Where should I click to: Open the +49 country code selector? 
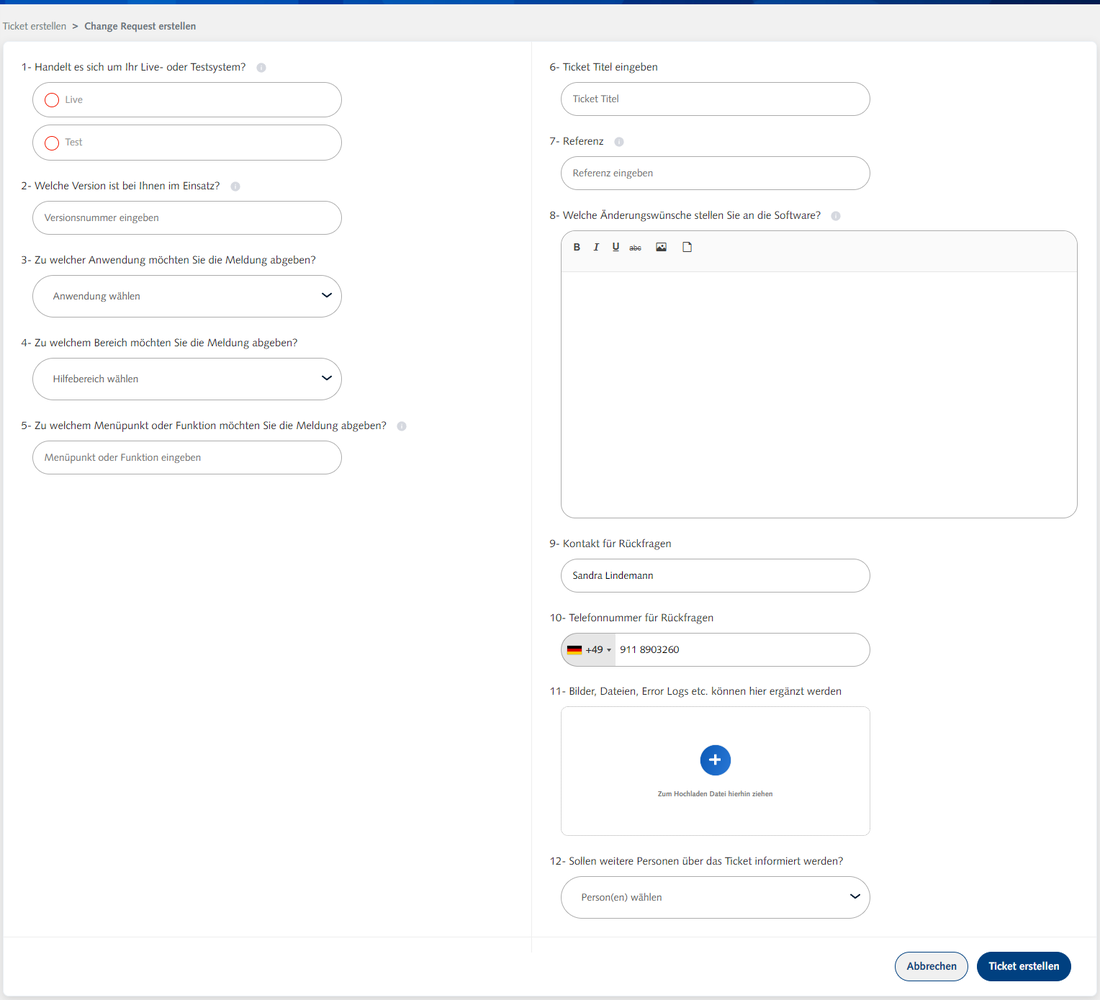click(589, 650)
